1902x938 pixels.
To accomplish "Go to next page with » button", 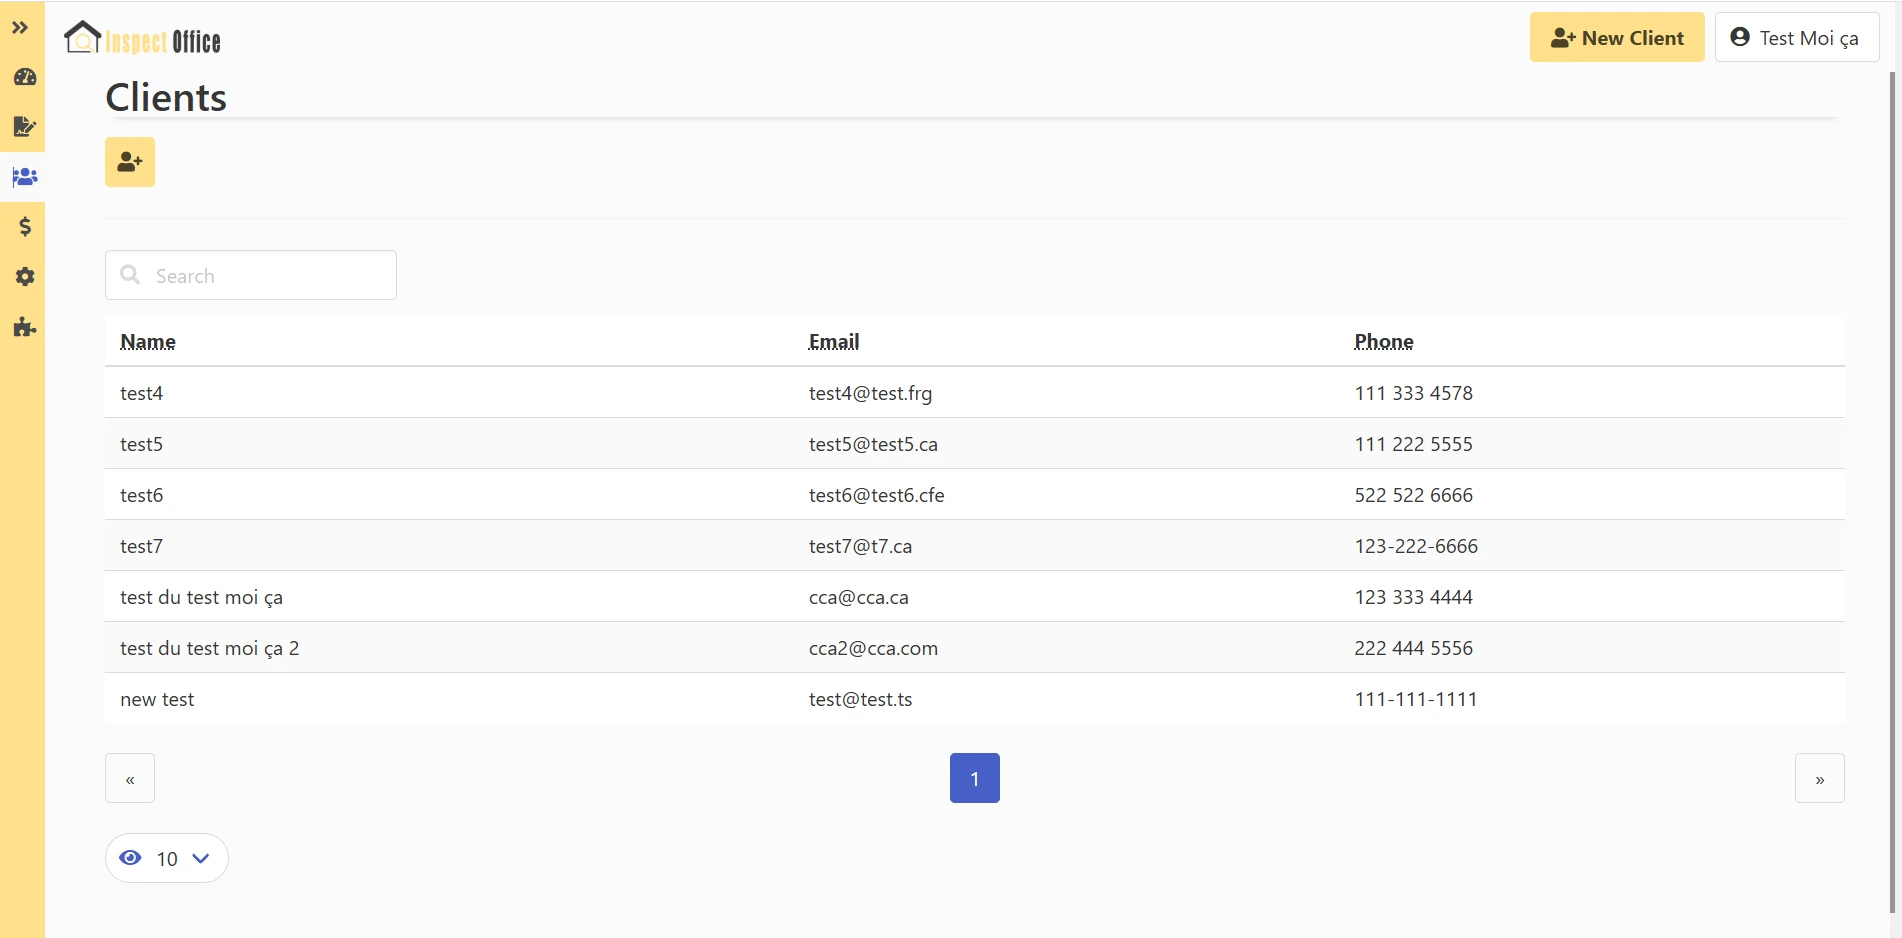I will 1819,779.
